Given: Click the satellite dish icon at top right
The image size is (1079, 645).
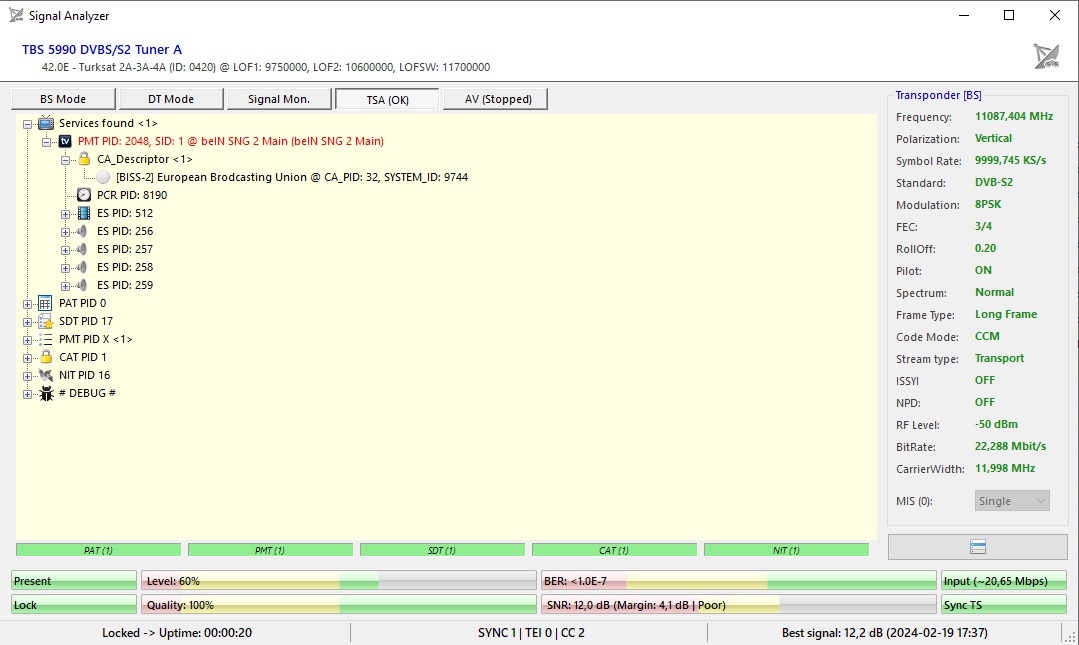Looking at the screenshot, I should (1047, 56).
